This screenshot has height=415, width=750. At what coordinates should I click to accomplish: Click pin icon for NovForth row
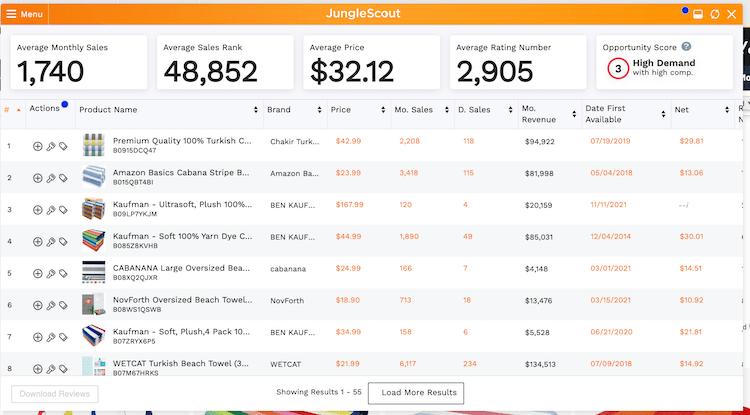tap(51, 305)
